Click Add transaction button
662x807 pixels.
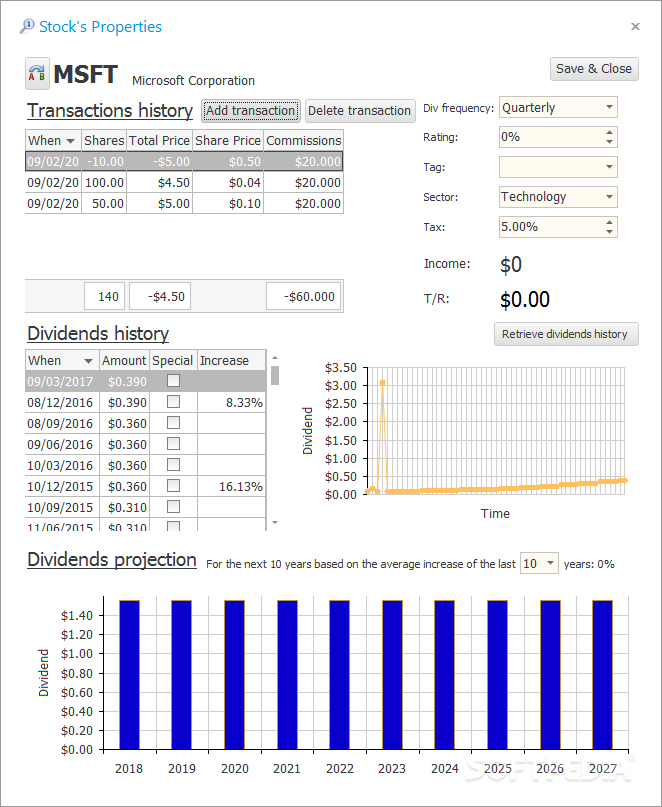click(x=250, y=111)
